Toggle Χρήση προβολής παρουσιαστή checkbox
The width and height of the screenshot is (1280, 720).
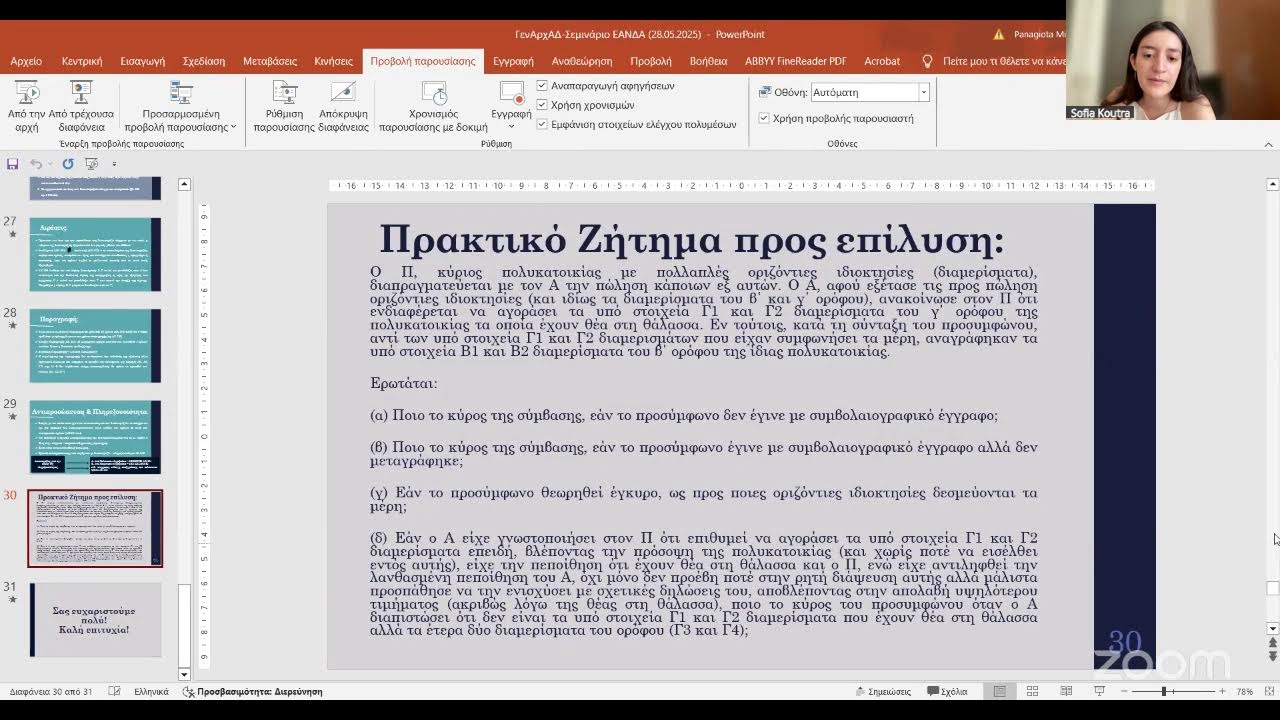click(x=764, y=118)
